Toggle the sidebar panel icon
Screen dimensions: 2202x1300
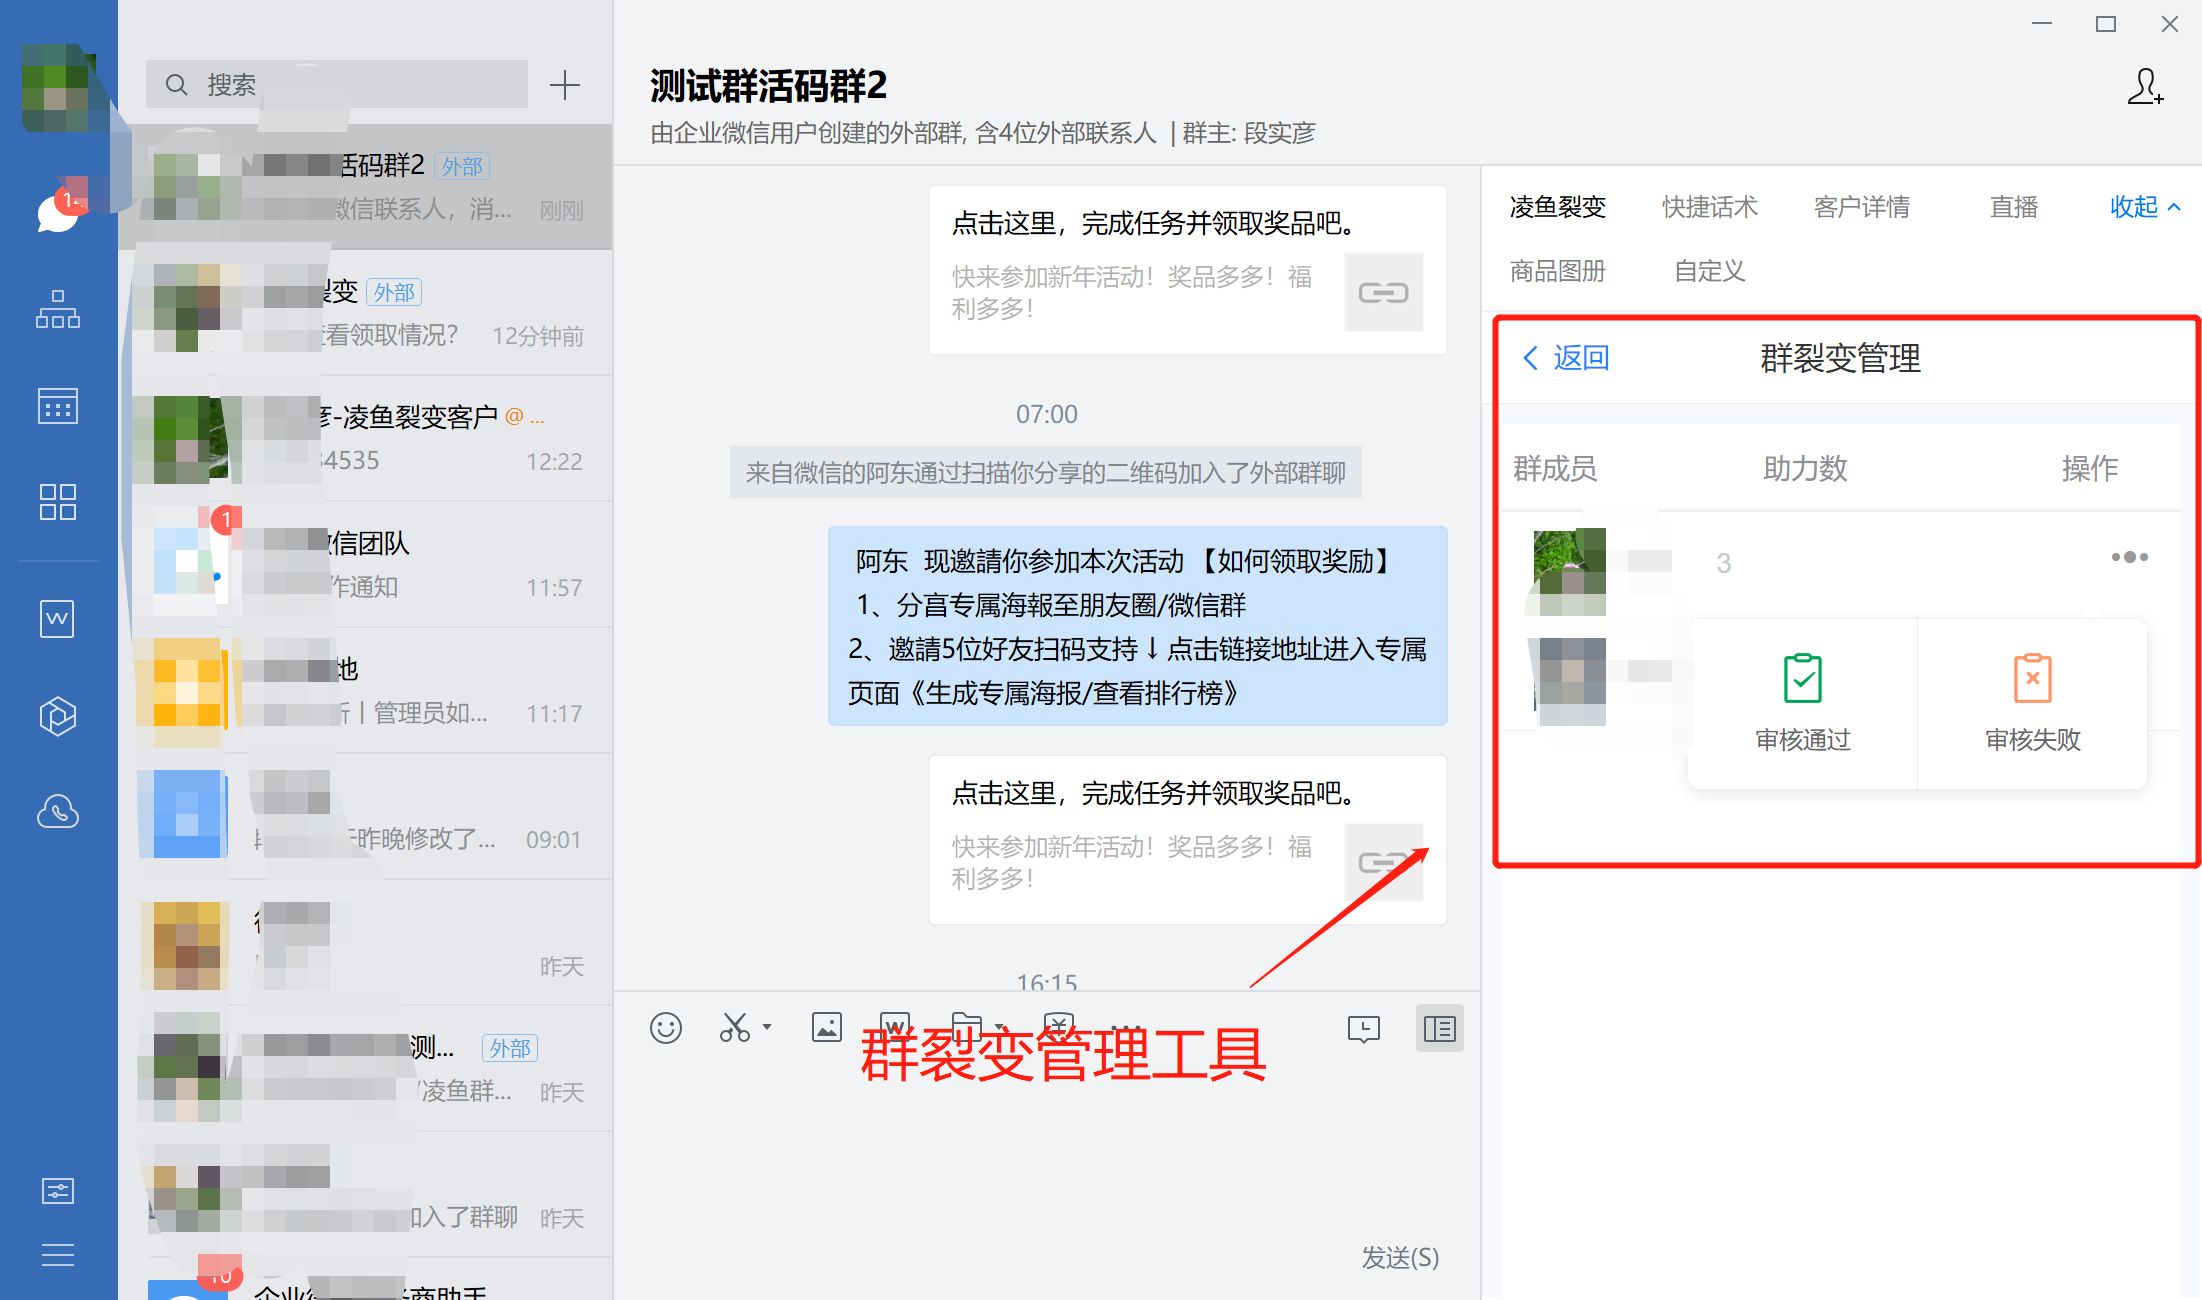pos(1439,1029)
